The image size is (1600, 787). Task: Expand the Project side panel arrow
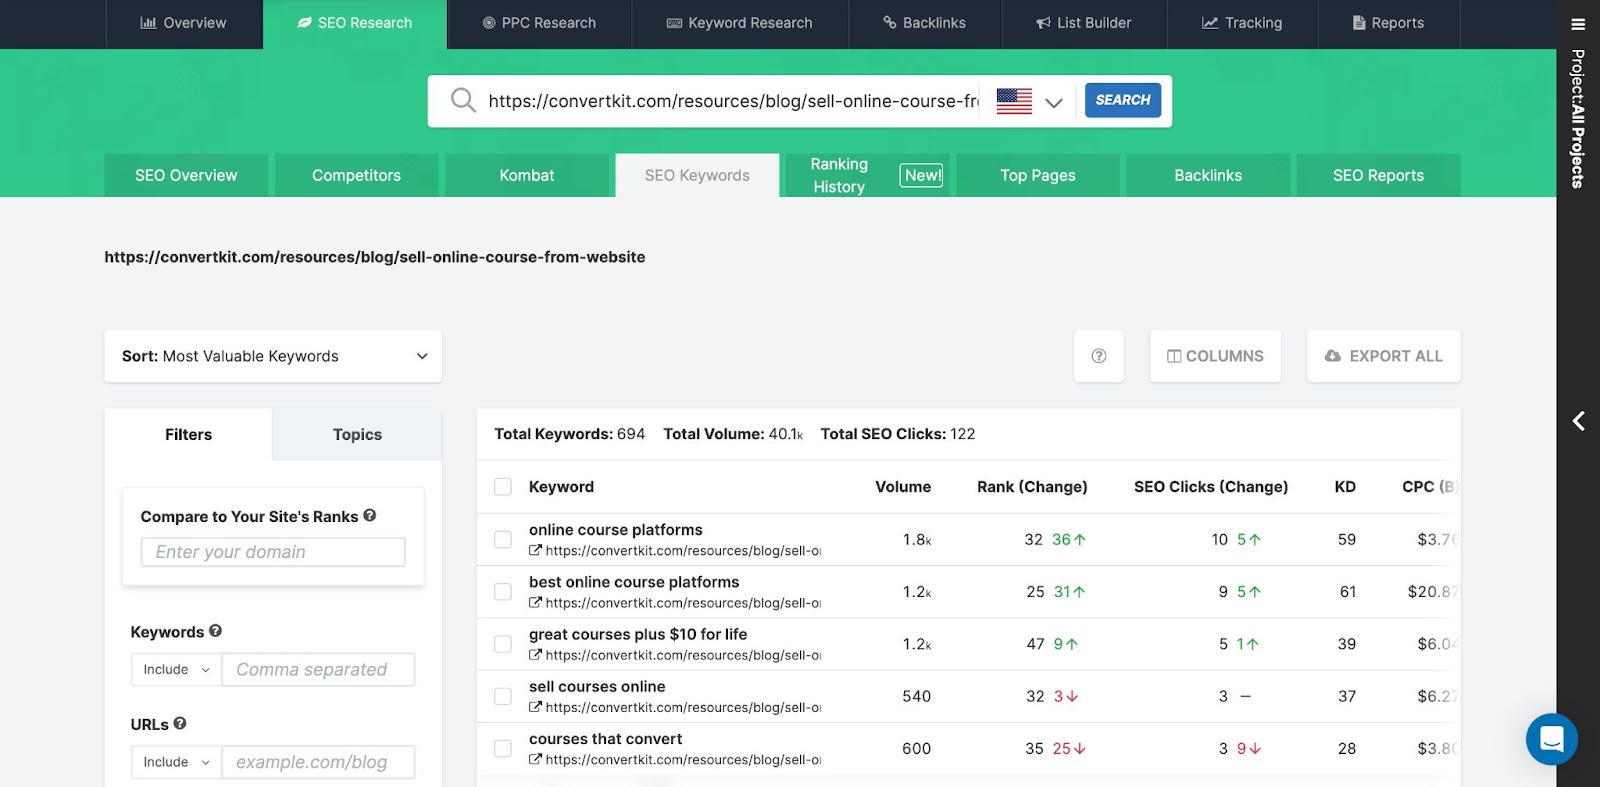pyautogui.click(x=1578, y=421)
